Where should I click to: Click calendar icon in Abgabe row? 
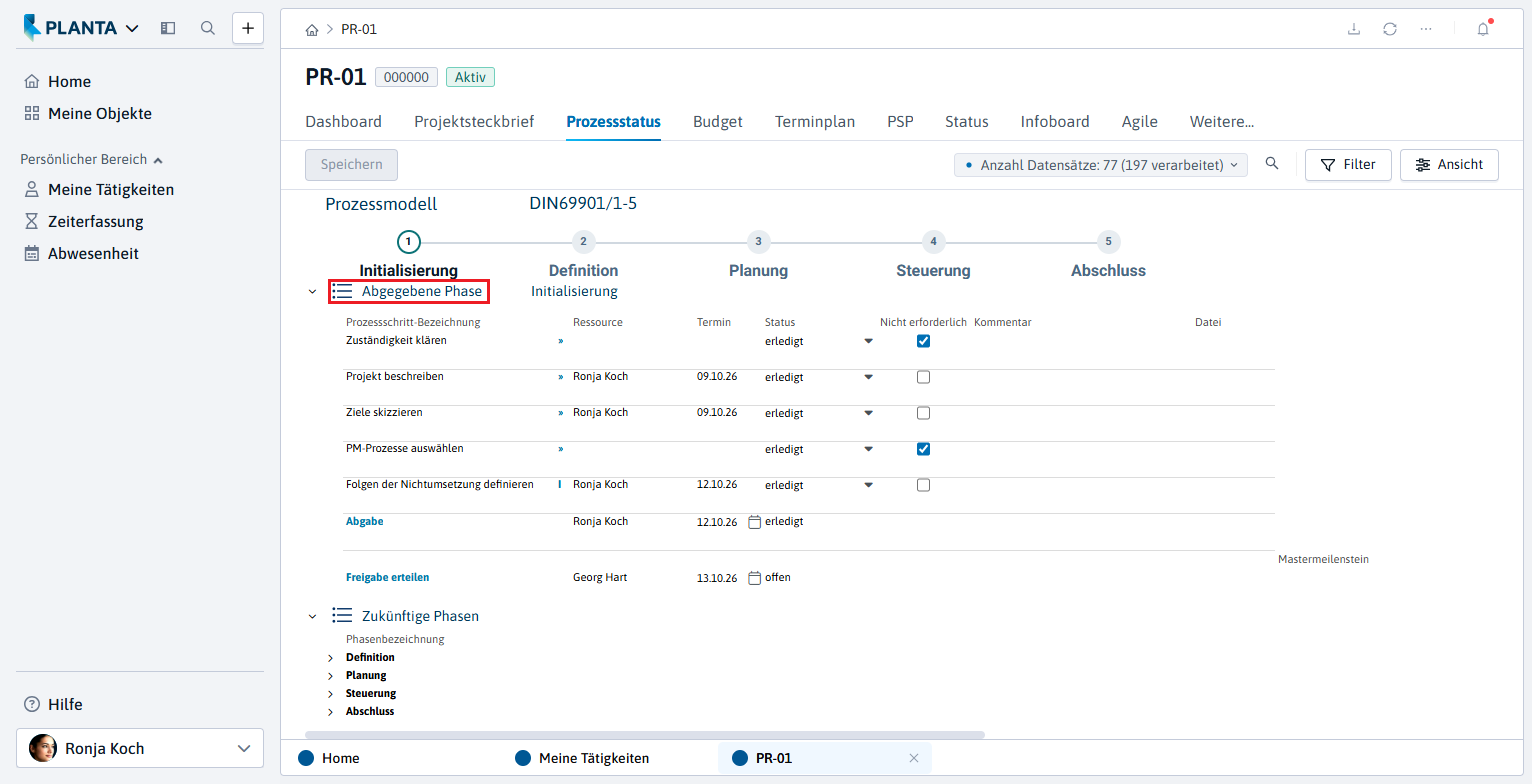click(x=755, y=522)
